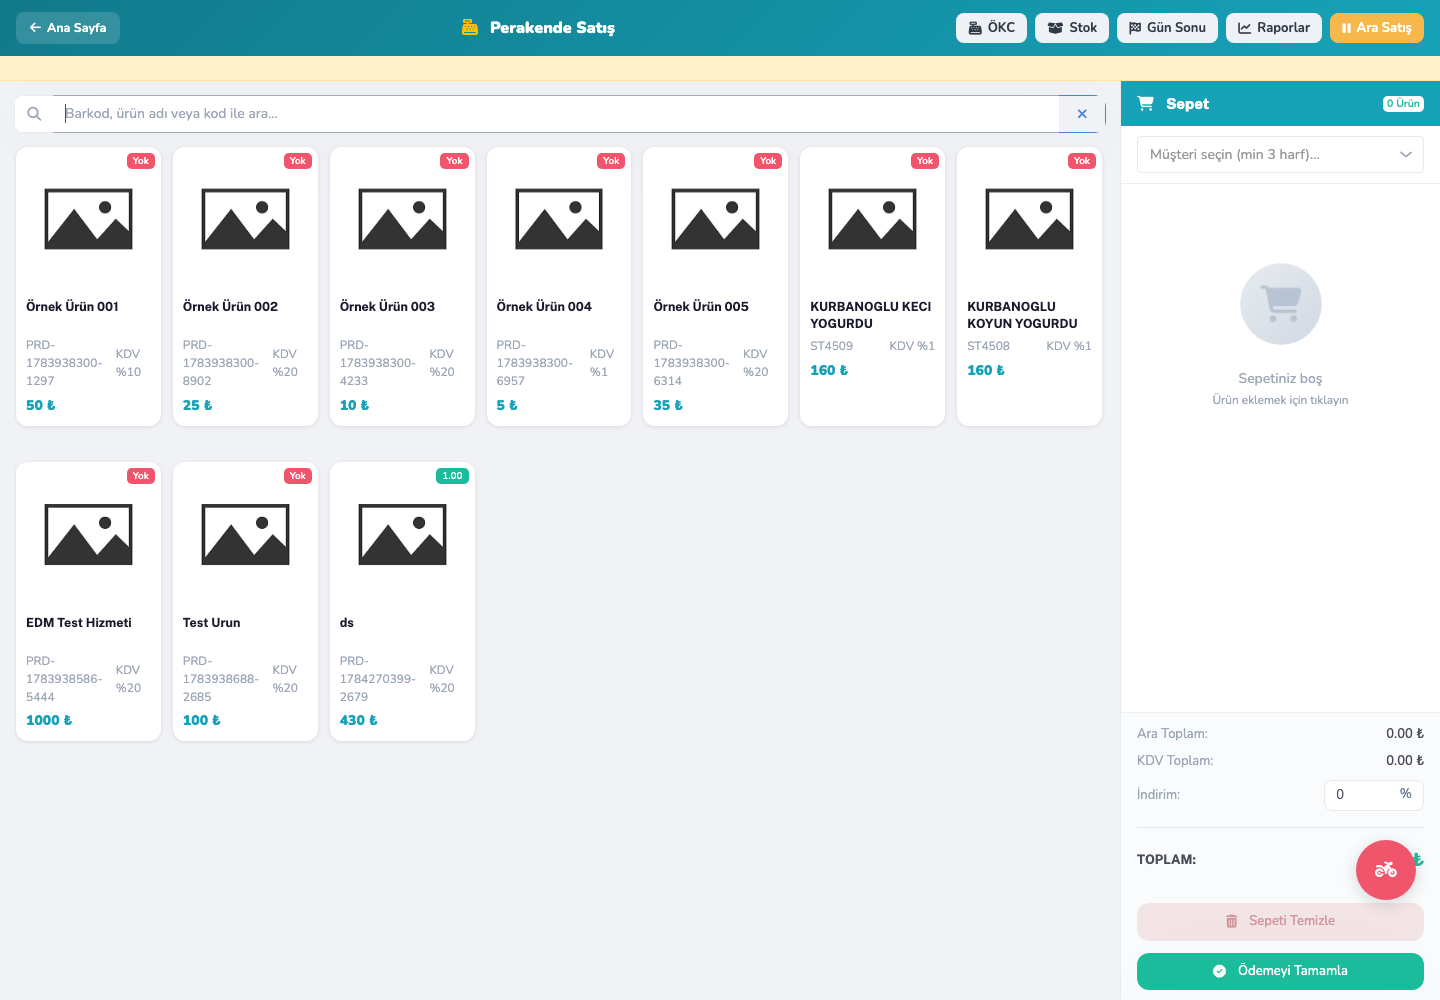Click Yok badge on KURBANOGLU KOYUN YOGURDU
Screen dimensions: 1440x1000
click(1082, 161)
